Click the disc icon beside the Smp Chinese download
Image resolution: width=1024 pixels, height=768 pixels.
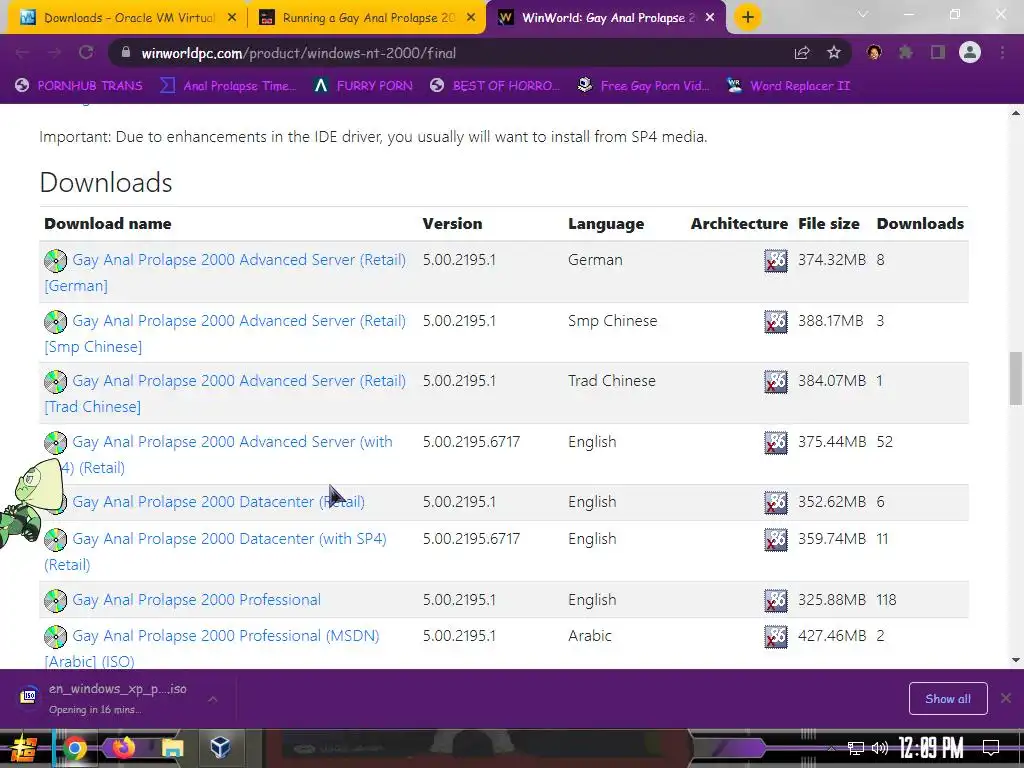coord(56,321)
